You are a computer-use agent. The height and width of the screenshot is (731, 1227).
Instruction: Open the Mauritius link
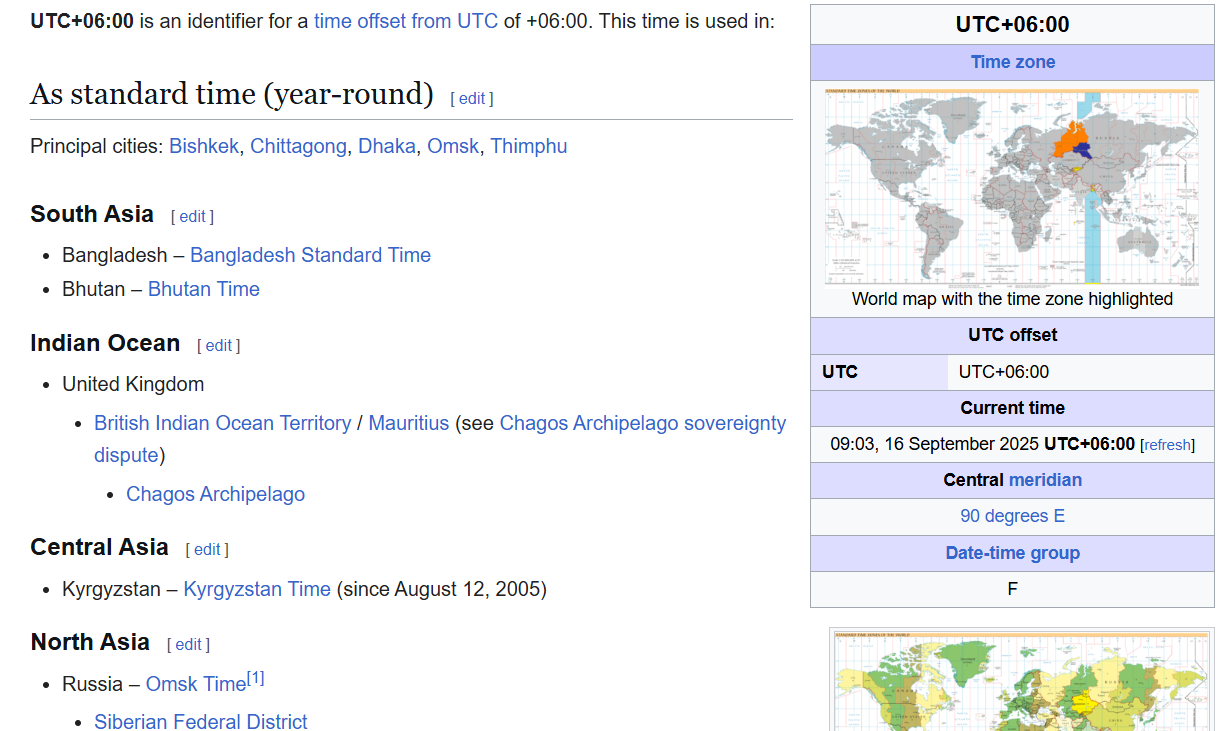coord(409,423)
